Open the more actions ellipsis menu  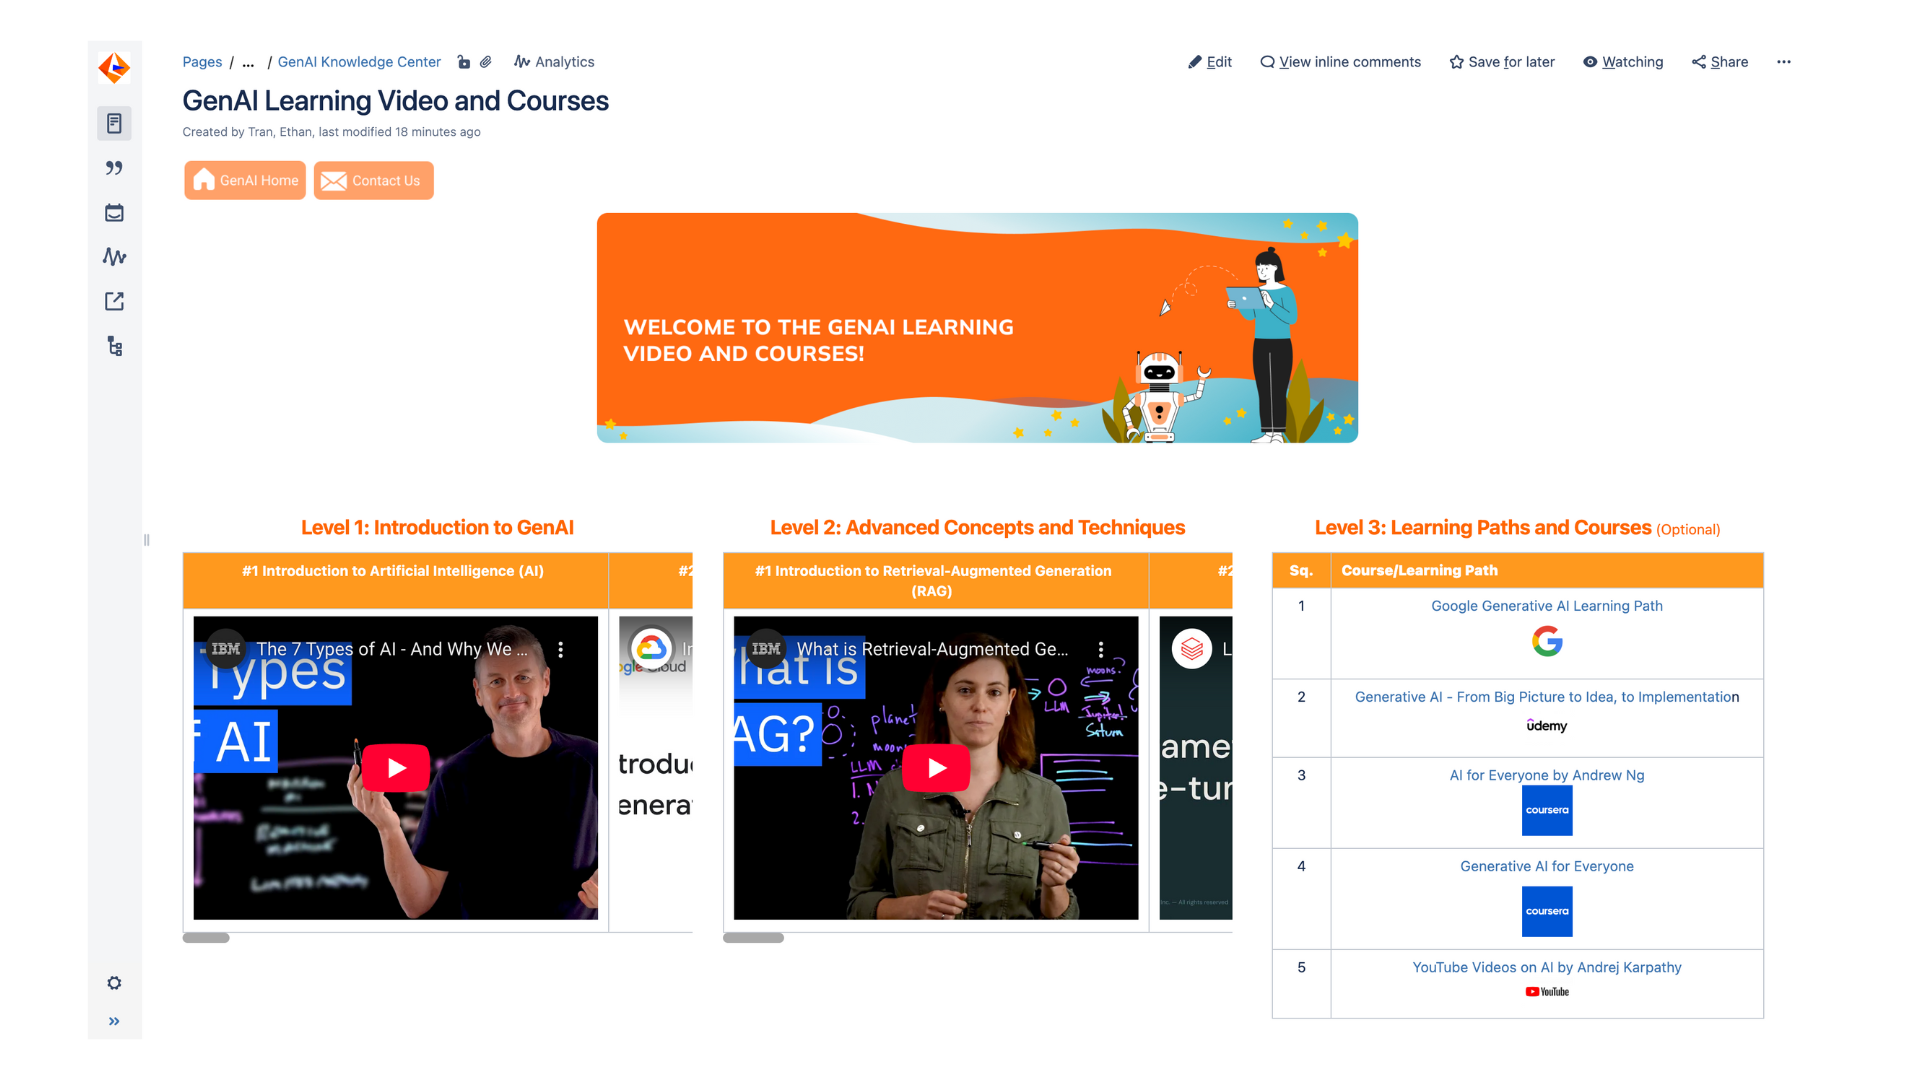click(x=1783, y=62)
